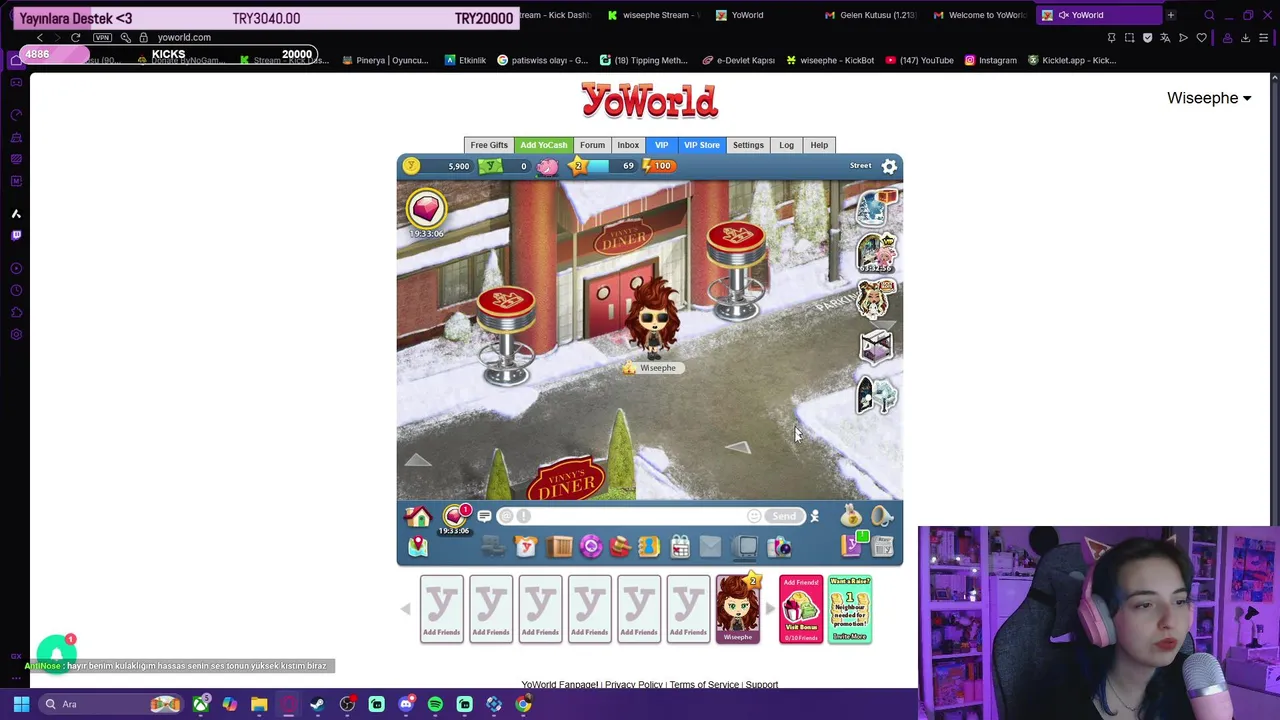
Task: Open the Settings tab
Action: pyautogui.click(x=748, y=145)
